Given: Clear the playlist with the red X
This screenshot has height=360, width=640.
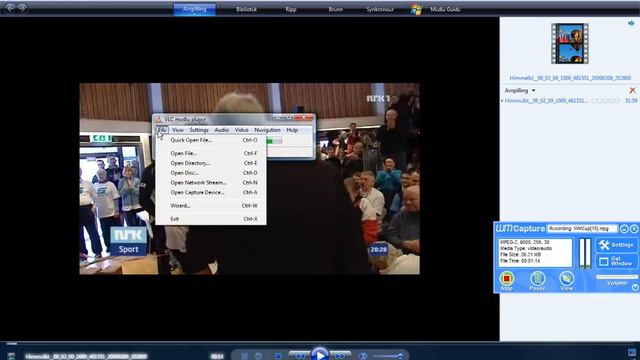Looking at the screenshot, I should 632,90.
